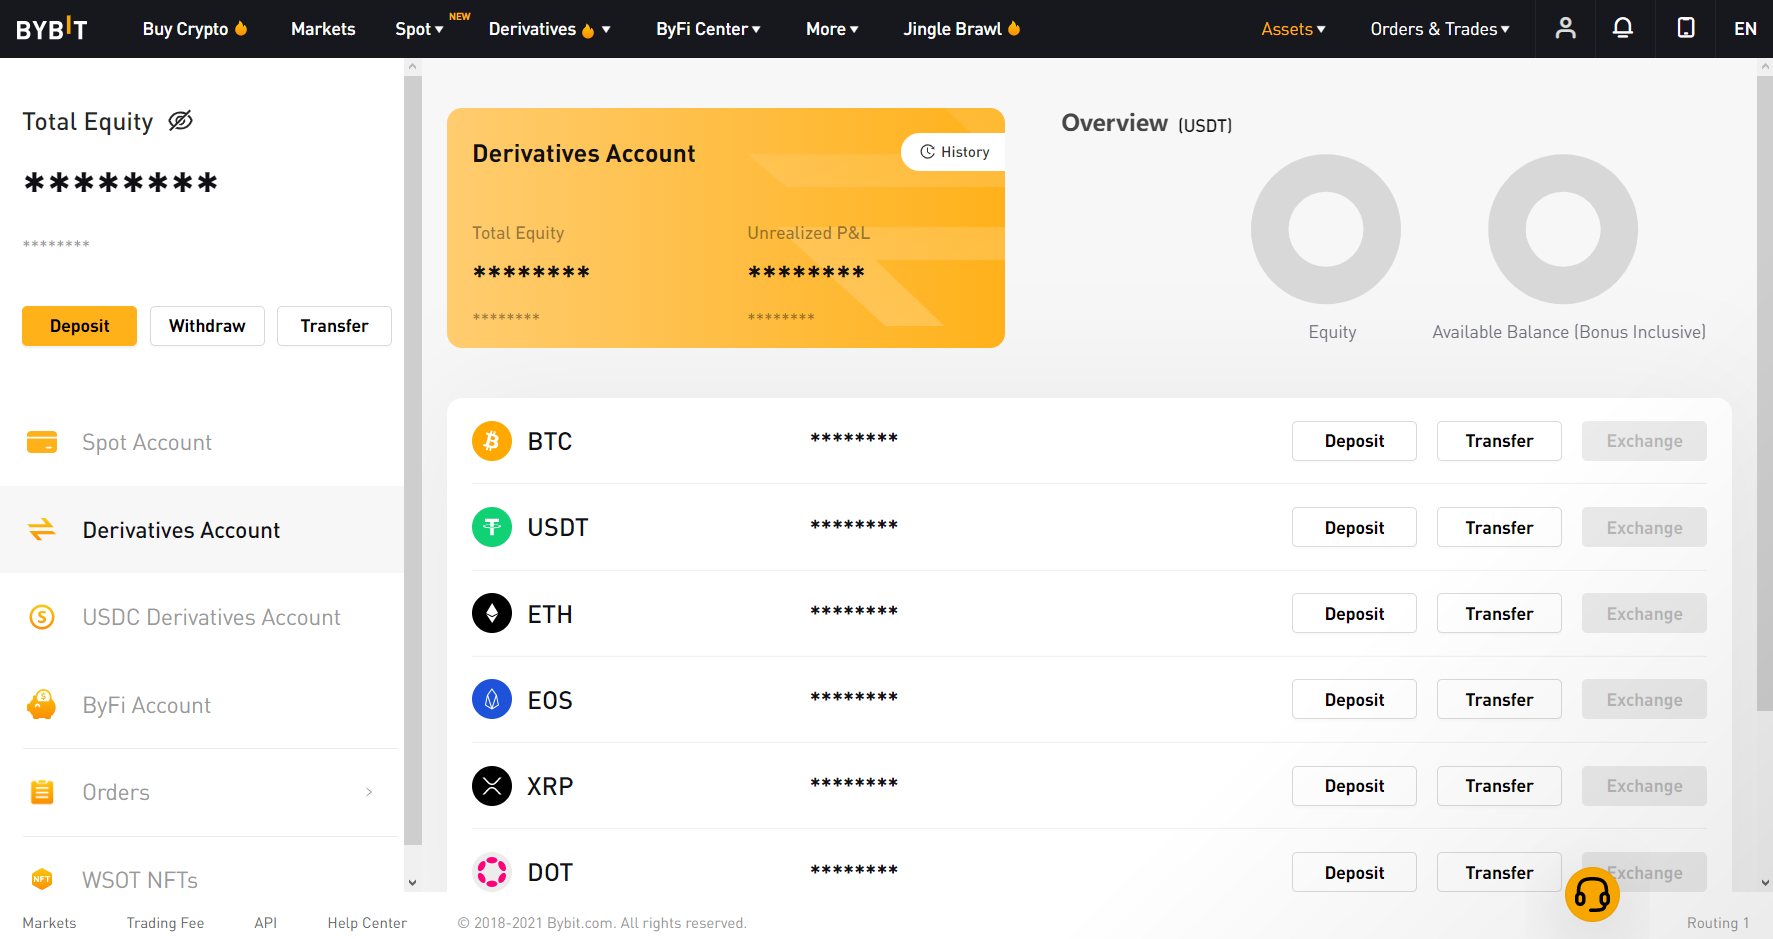Image resolution: width=1773 pixels, height=939 pixels.
Task: Click the DOT coin icon
Action: [492, 872]
